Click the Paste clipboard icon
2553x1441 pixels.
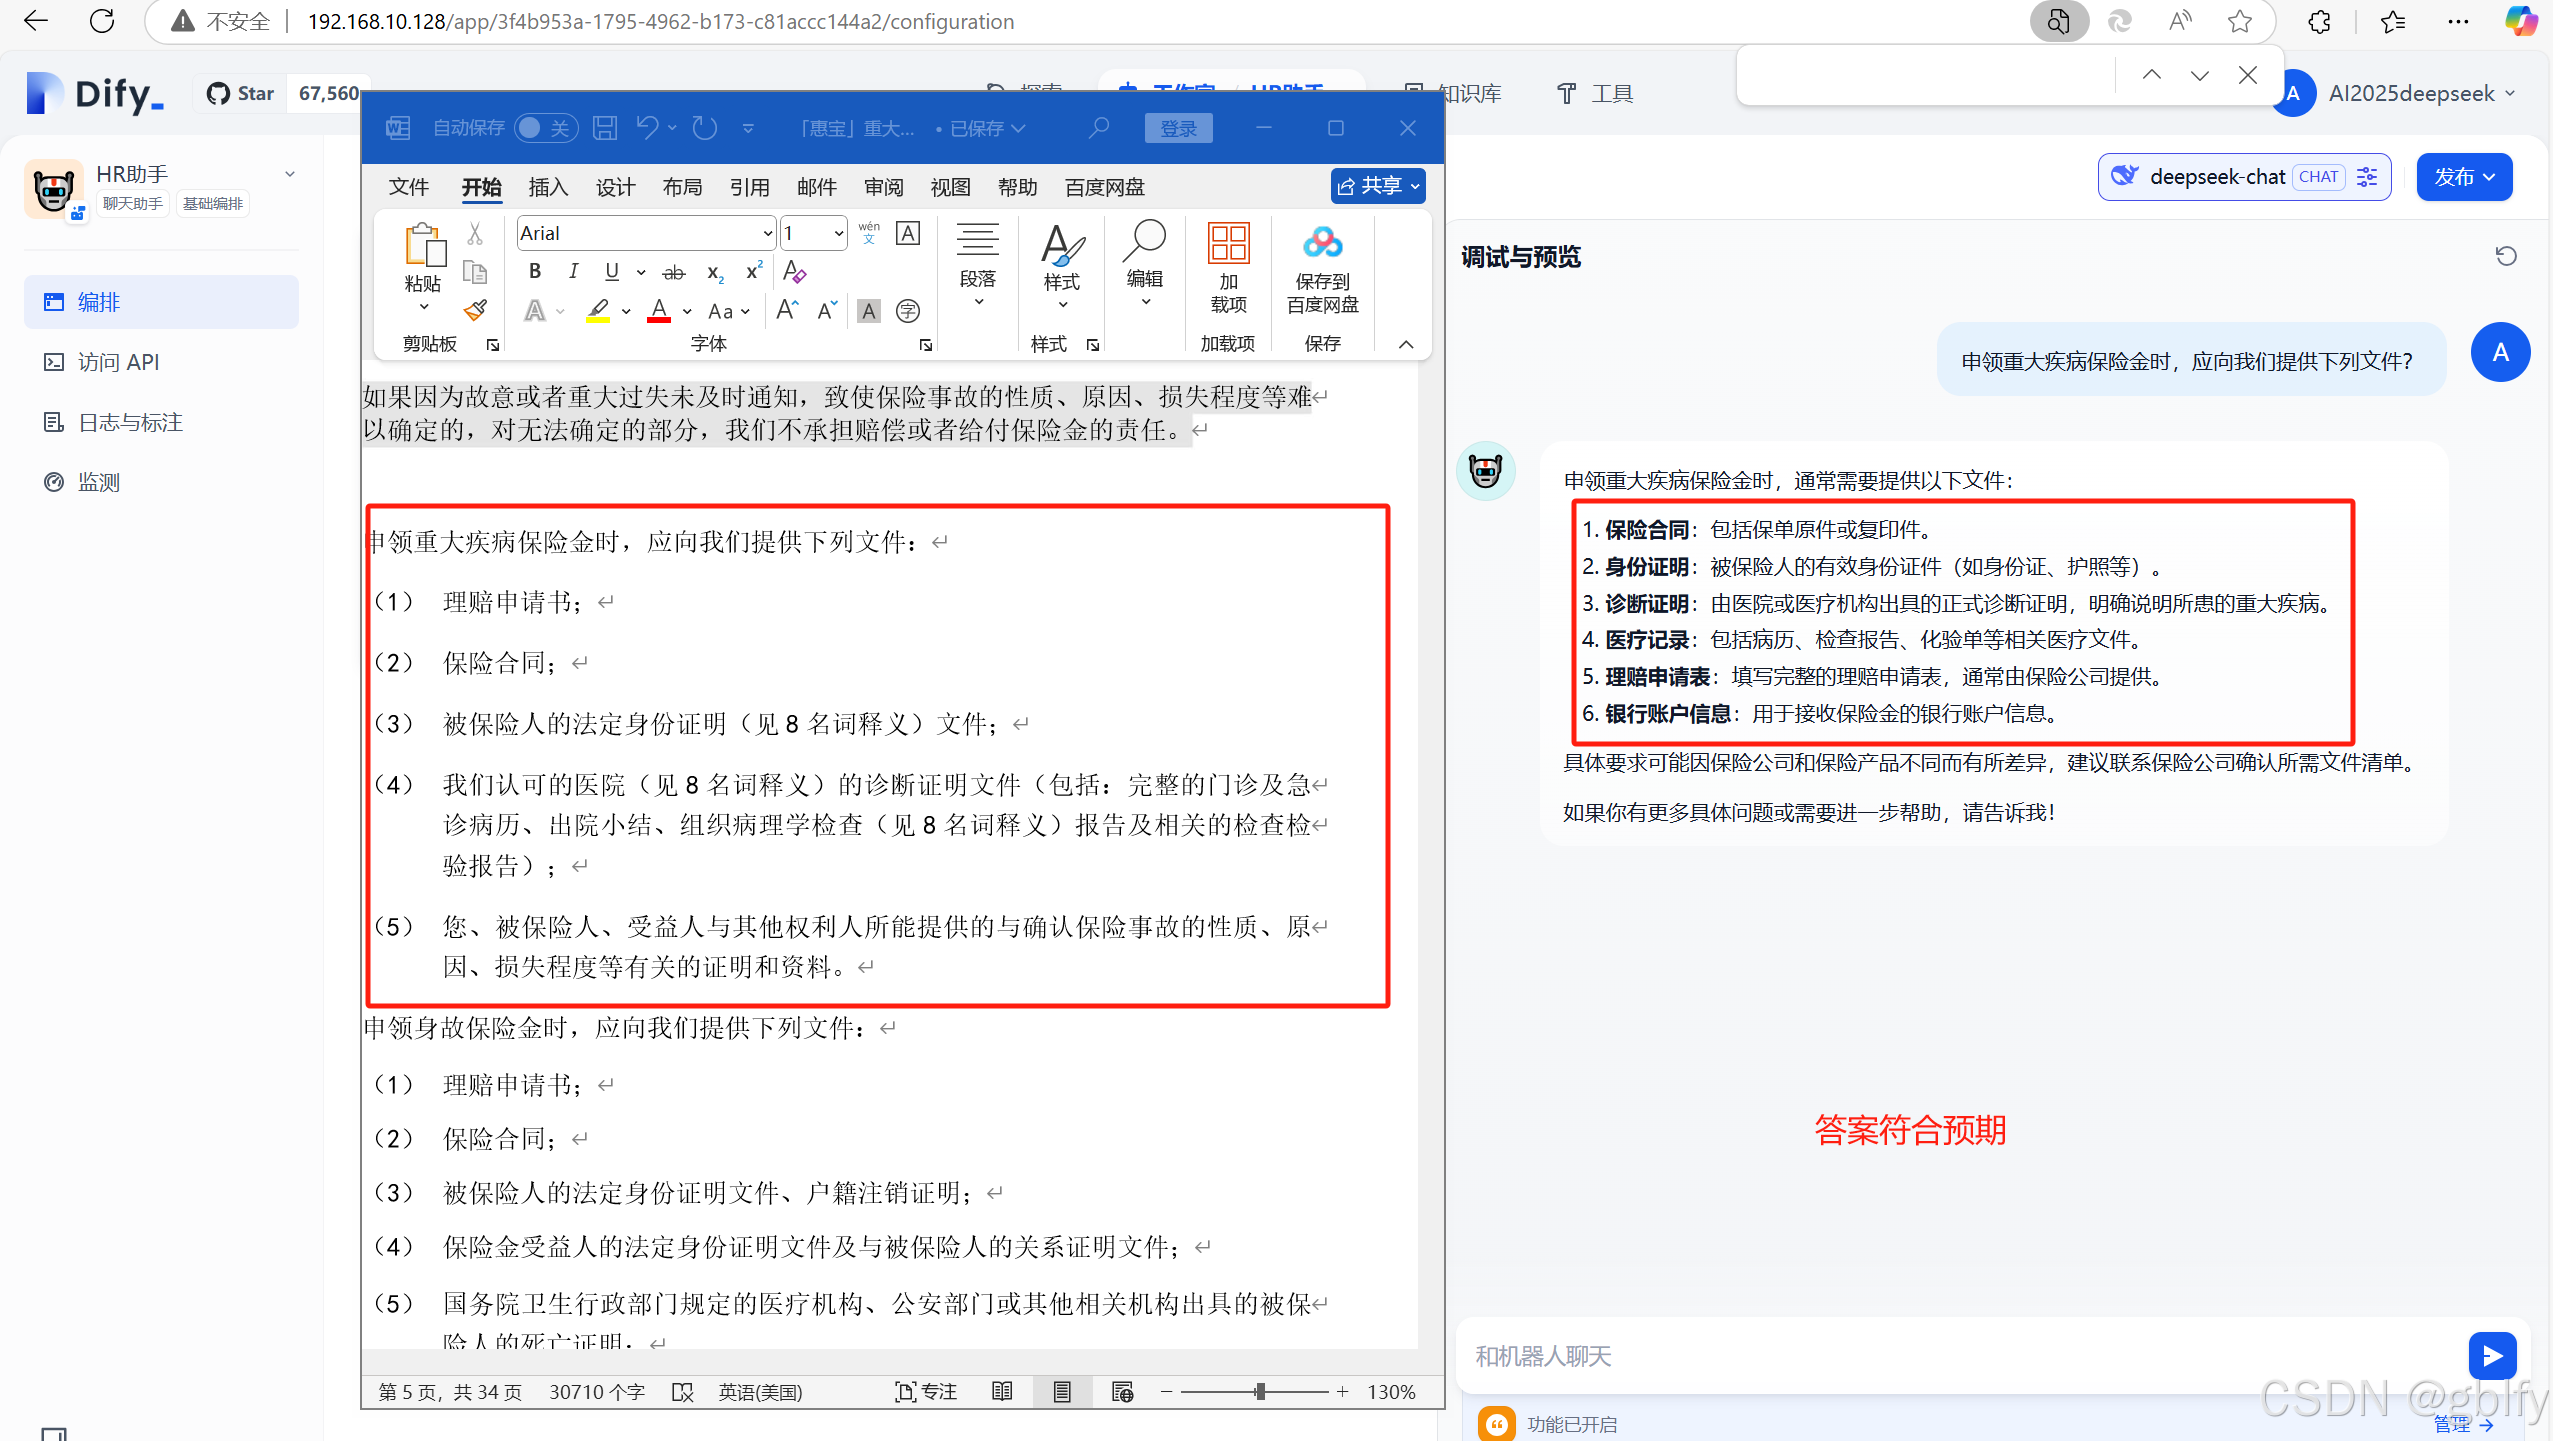(x=423, y=245)
